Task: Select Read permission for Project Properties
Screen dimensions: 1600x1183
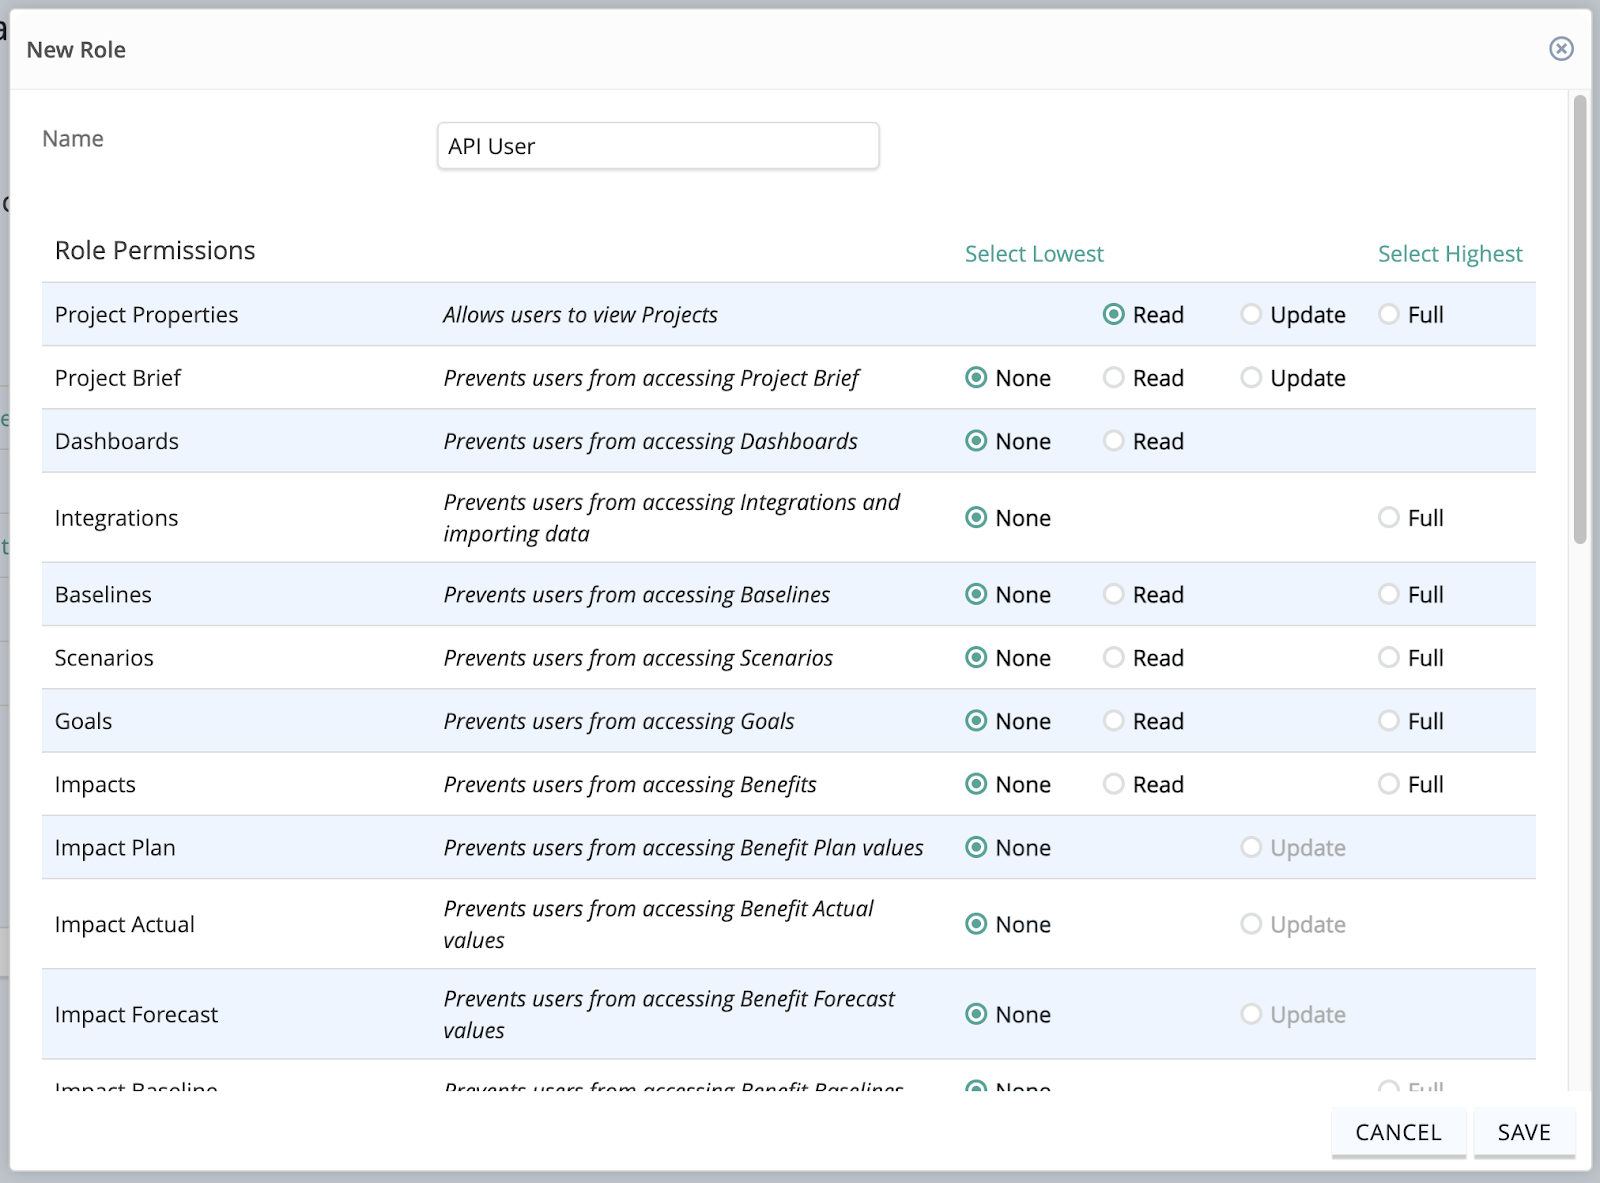Action: (x=1112, y=314)
